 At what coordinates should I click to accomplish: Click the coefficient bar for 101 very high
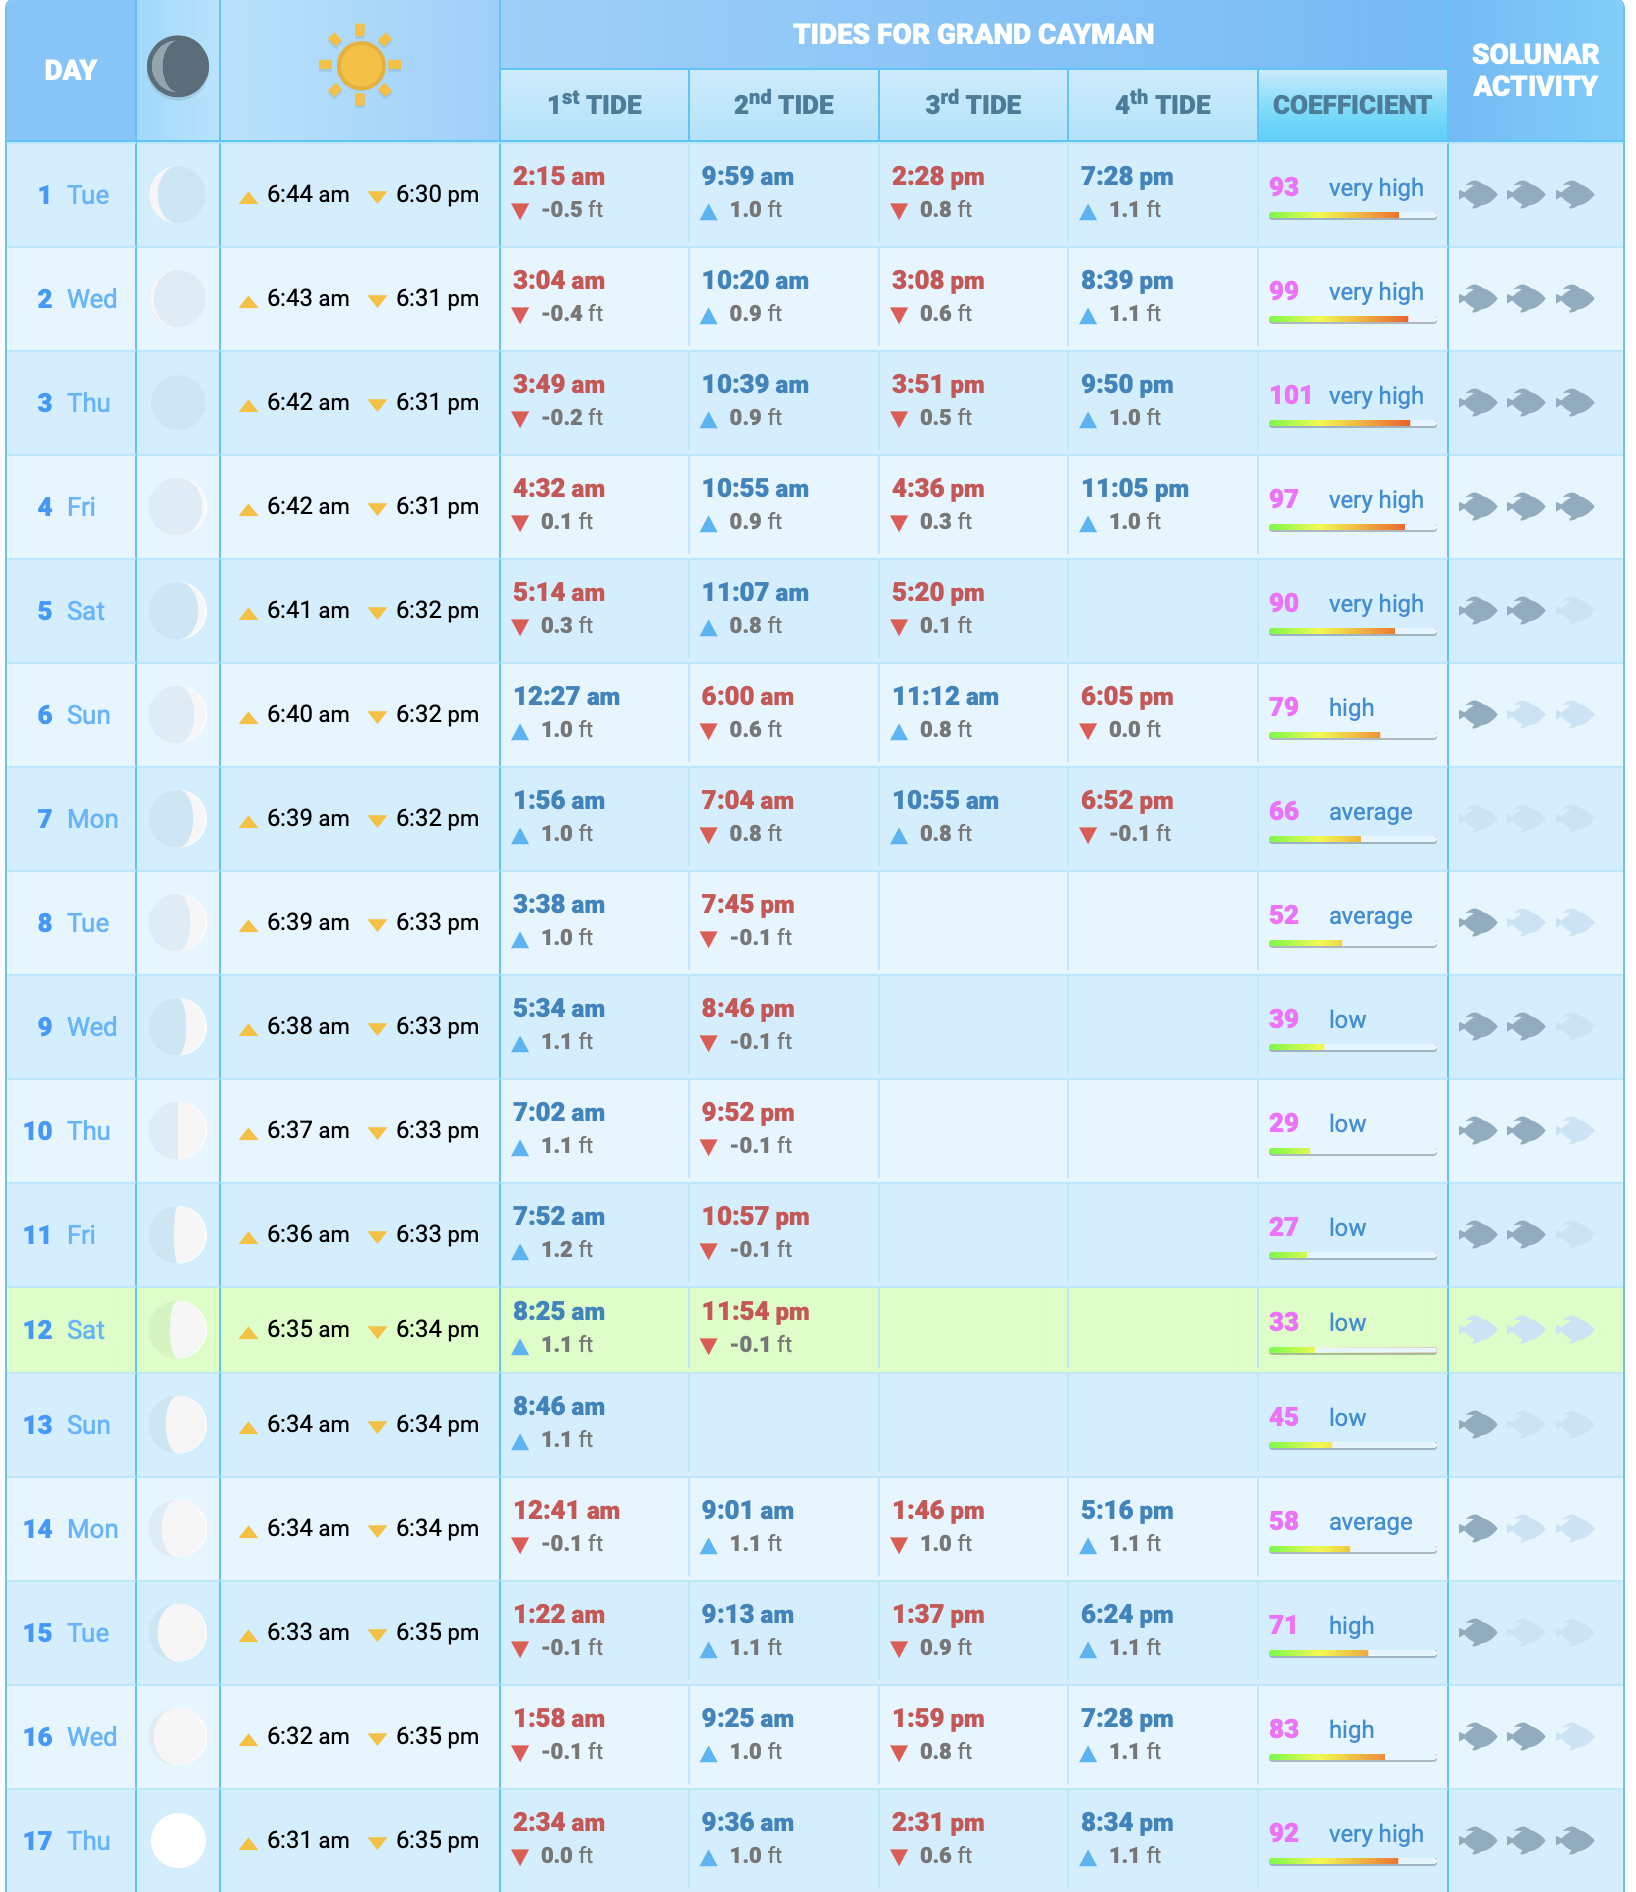[1351, 424]
